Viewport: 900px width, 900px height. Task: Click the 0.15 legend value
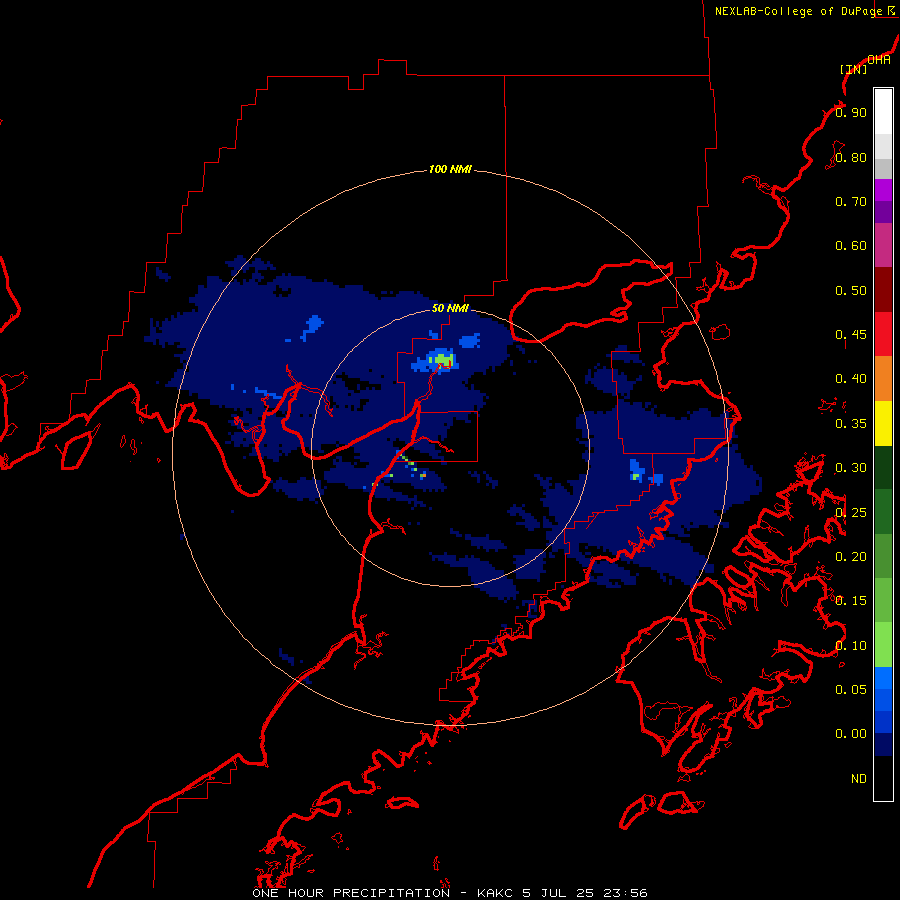pyautogui.click(x=851, y=601)
